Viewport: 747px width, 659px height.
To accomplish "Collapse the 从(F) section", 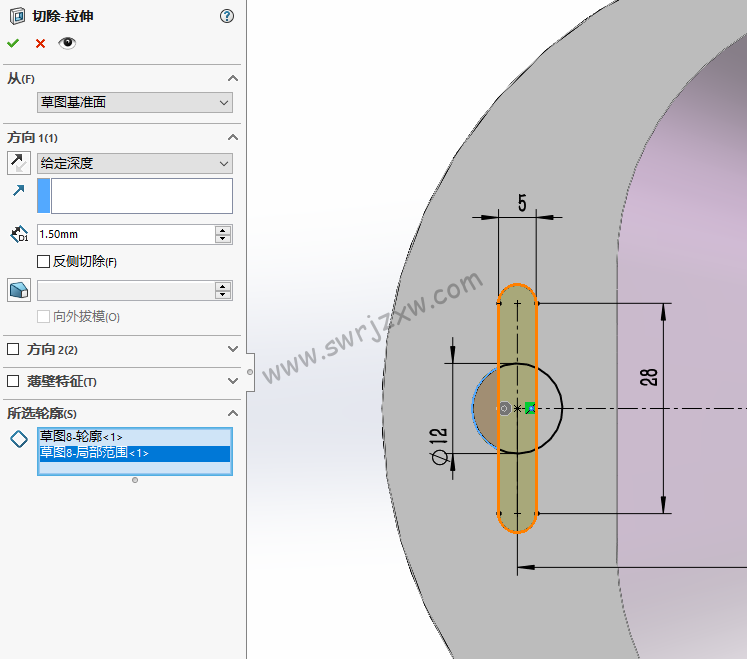I will pos(232,78).
